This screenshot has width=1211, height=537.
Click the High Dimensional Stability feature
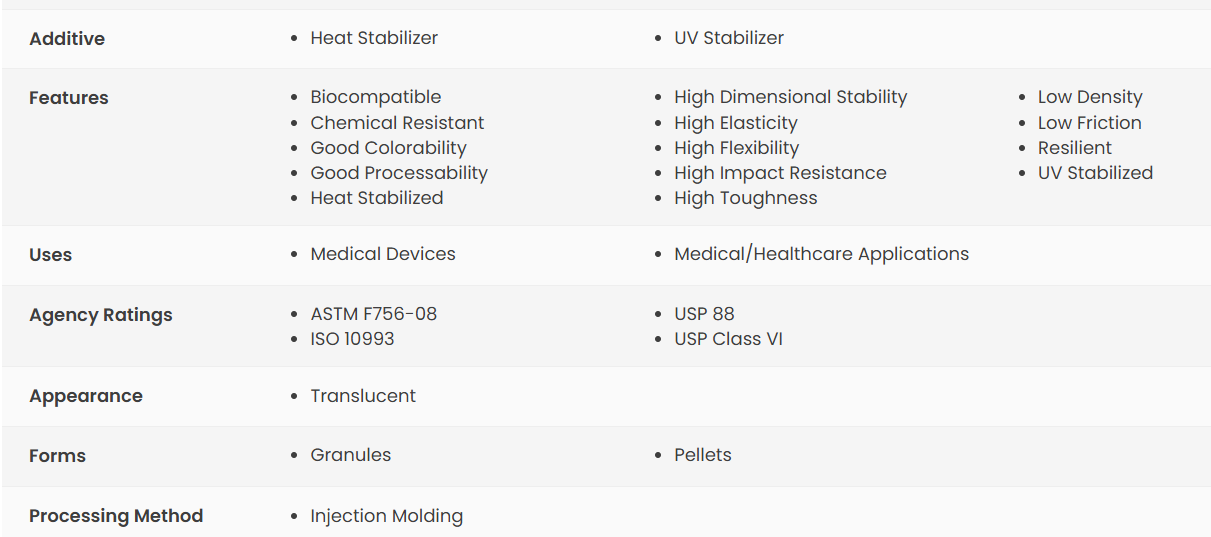coord(791,97)
